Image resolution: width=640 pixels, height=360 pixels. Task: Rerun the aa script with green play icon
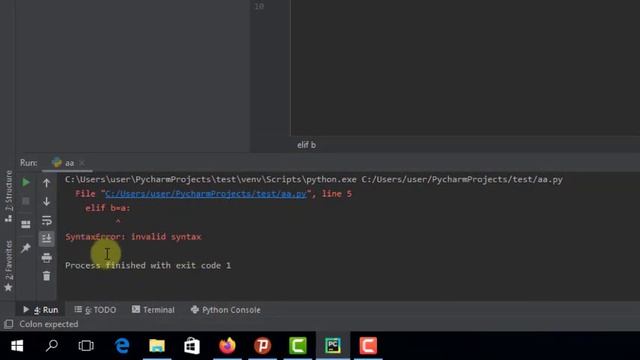pos(26,182)
